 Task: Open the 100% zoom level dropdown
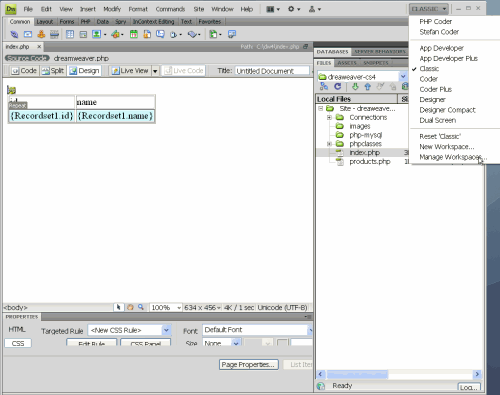point(179,307)
